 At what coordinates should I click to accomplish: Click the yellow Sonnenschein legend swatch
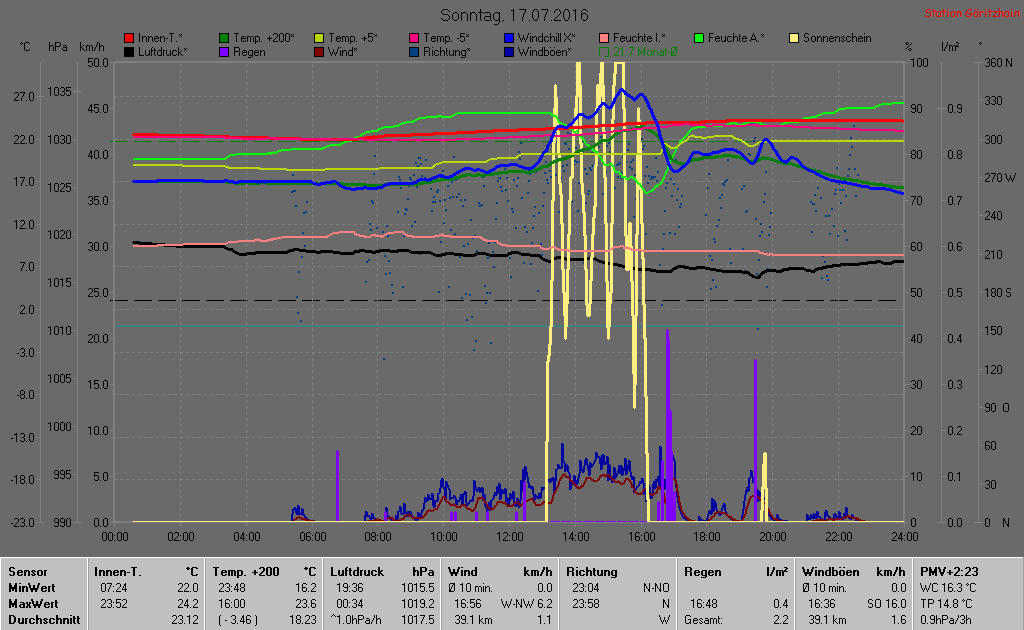(x=794, y=39)
